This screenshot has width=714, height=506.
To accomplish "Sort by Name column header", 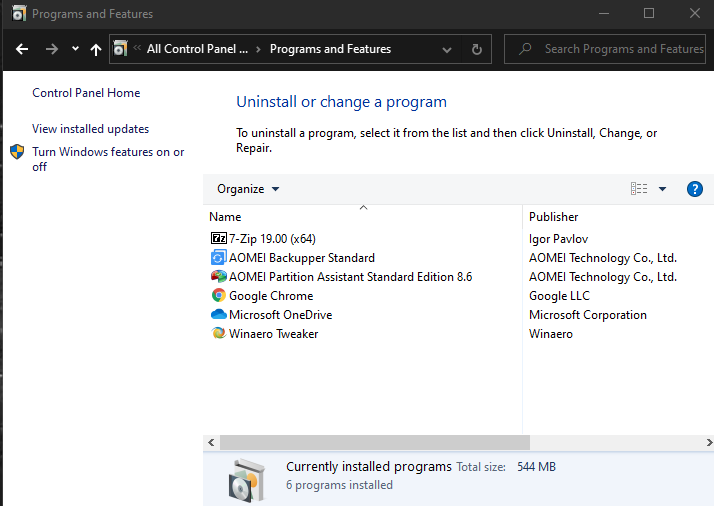I will coord(225,217).
